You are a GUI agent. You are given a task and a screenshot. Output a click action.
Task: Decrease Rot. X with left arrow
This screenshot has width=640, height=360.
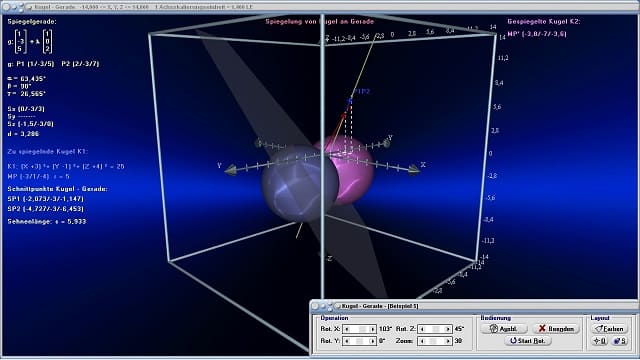[x=347, y=329]
